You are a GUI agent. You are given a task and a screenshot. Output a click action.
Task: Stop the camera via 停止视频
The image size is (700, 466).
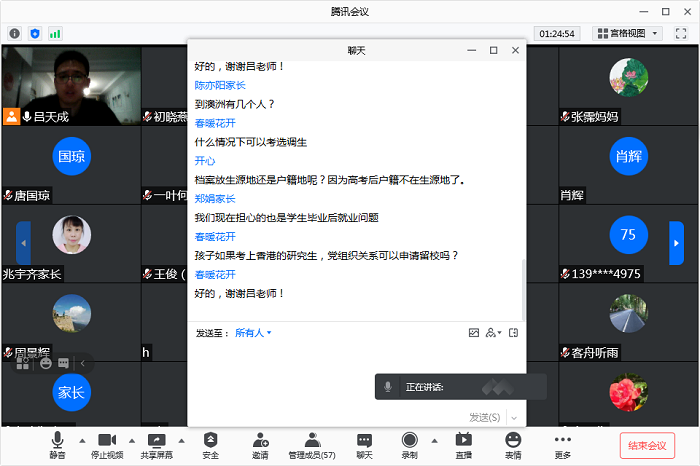(107, 444)
